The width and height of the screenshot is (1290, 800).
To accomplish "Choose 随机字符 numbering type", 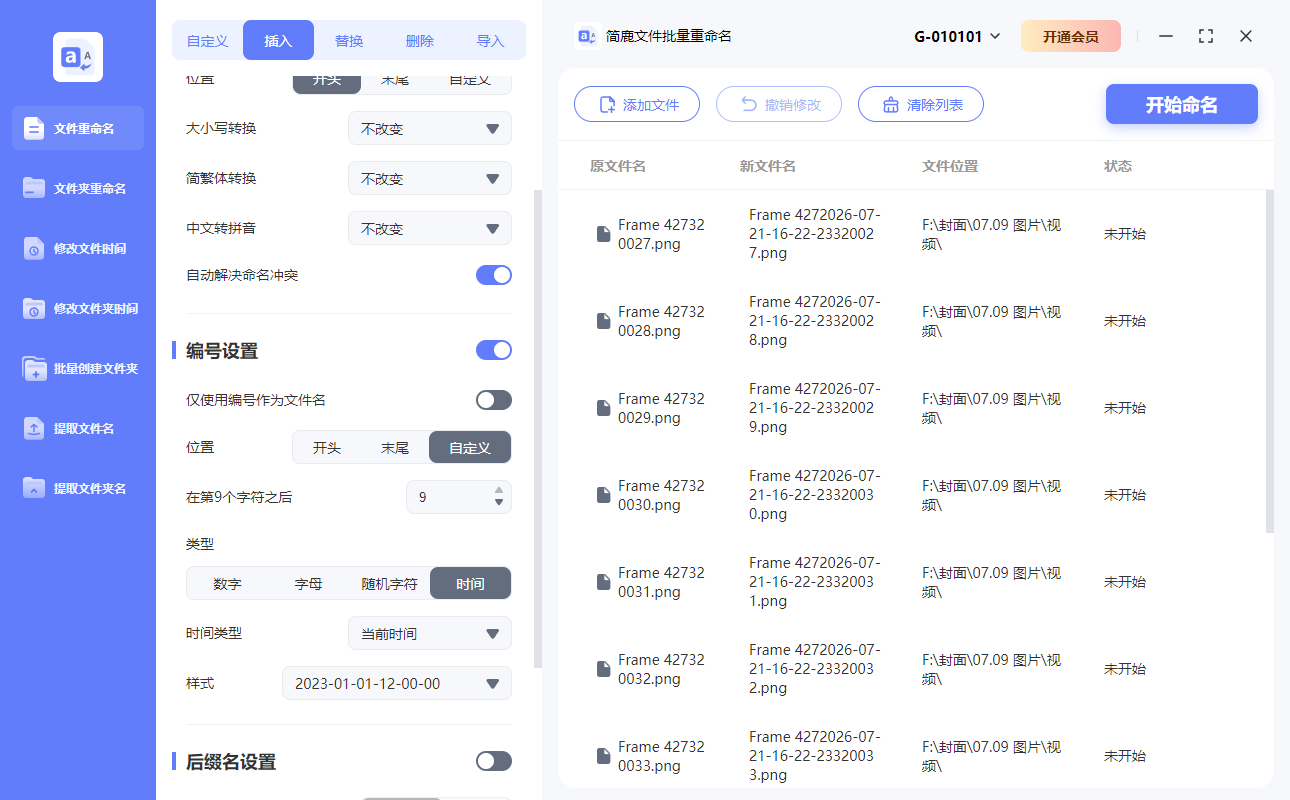I will click(390, 583).
